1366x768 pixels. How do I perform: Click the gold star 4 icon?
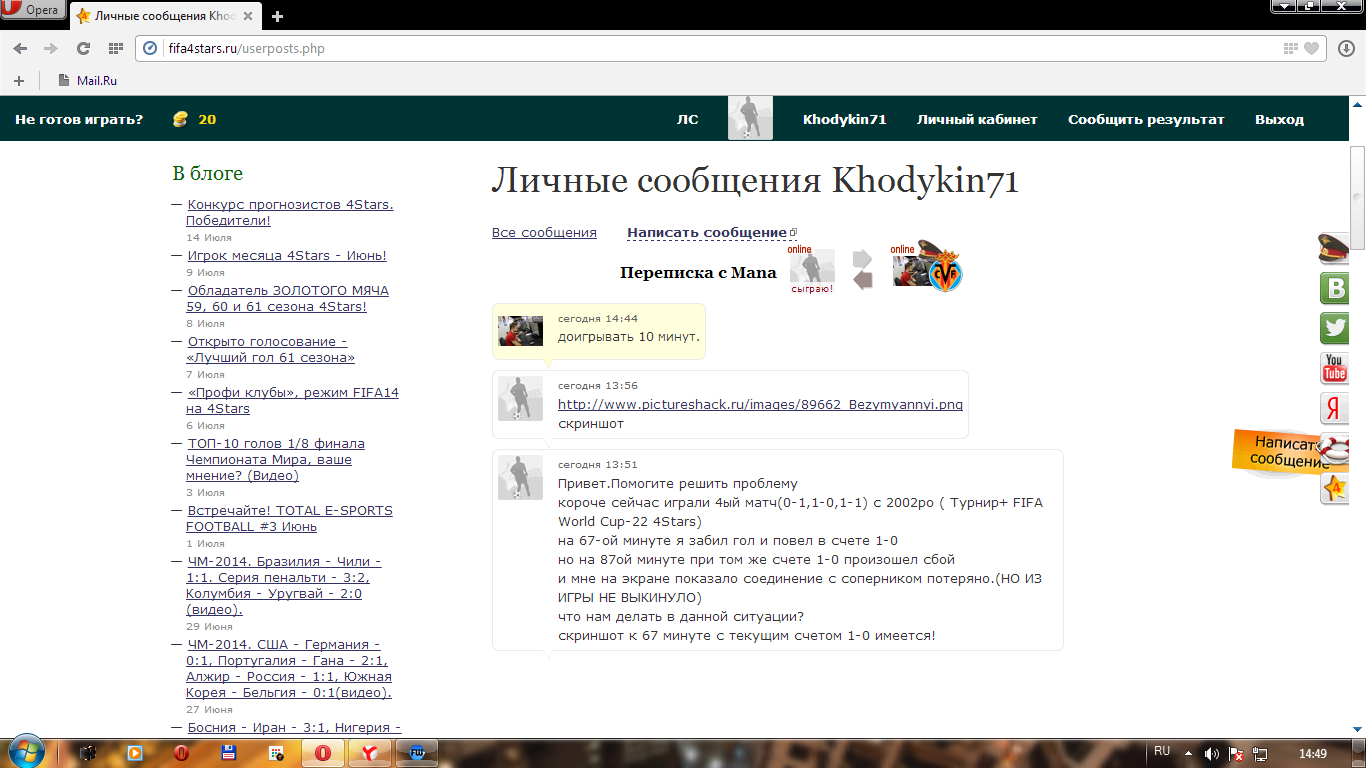pos(1334,489)
